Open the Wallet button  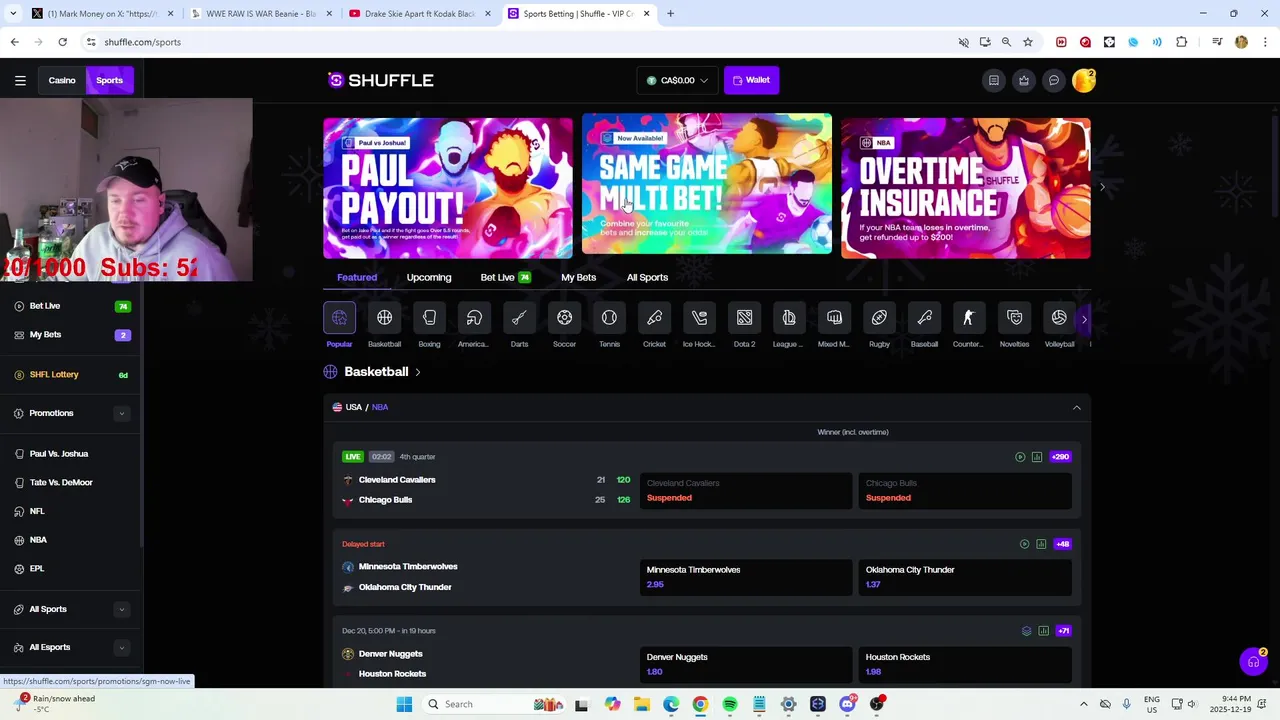(x=751, y=80)
